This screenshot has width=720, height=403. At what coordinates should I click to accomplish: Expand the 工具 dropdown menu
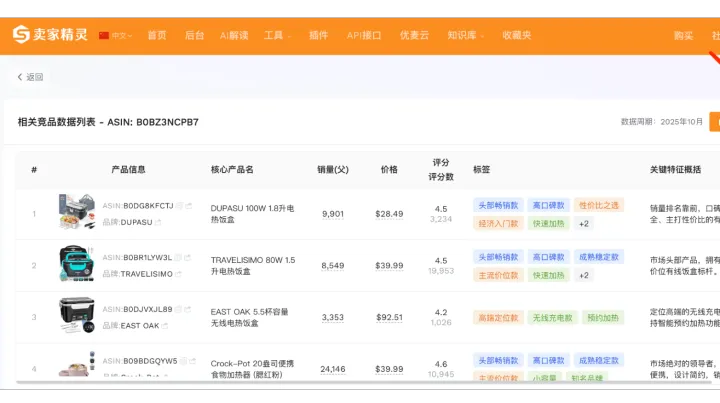coord(277,35)
